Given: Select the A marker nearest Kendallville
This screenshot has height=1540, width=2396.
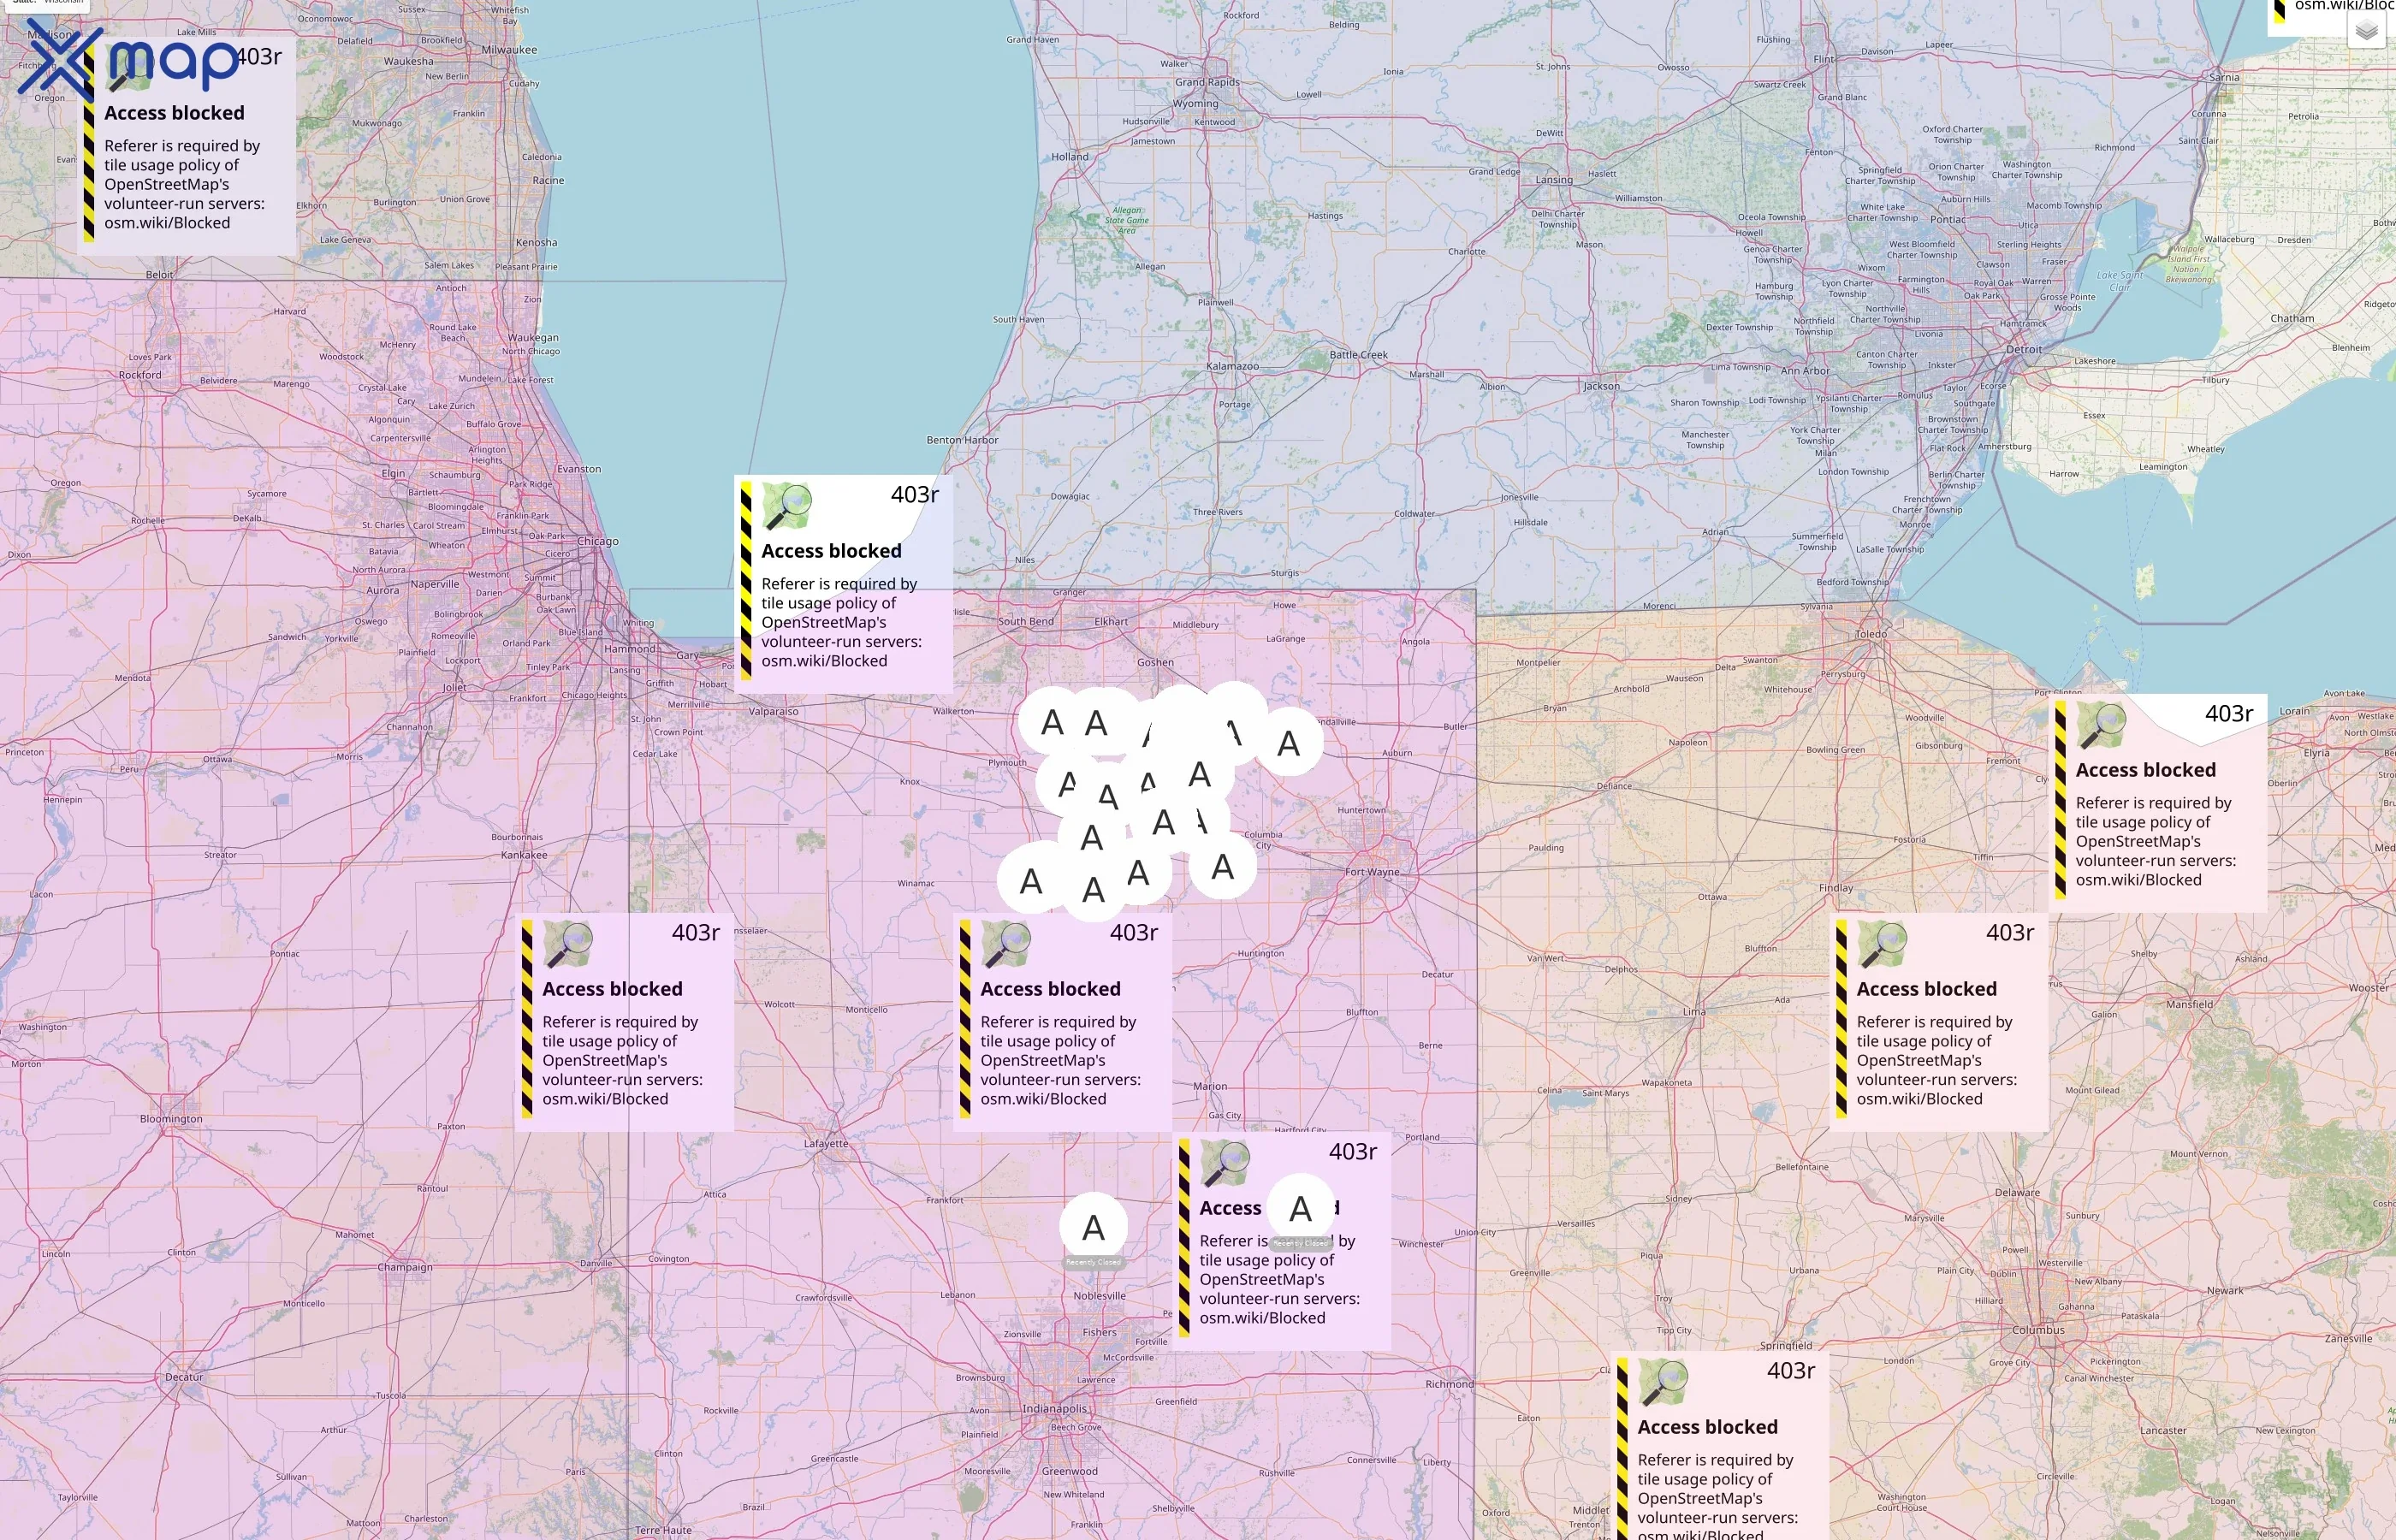Looking at the screenshot, I should 1289,743.
